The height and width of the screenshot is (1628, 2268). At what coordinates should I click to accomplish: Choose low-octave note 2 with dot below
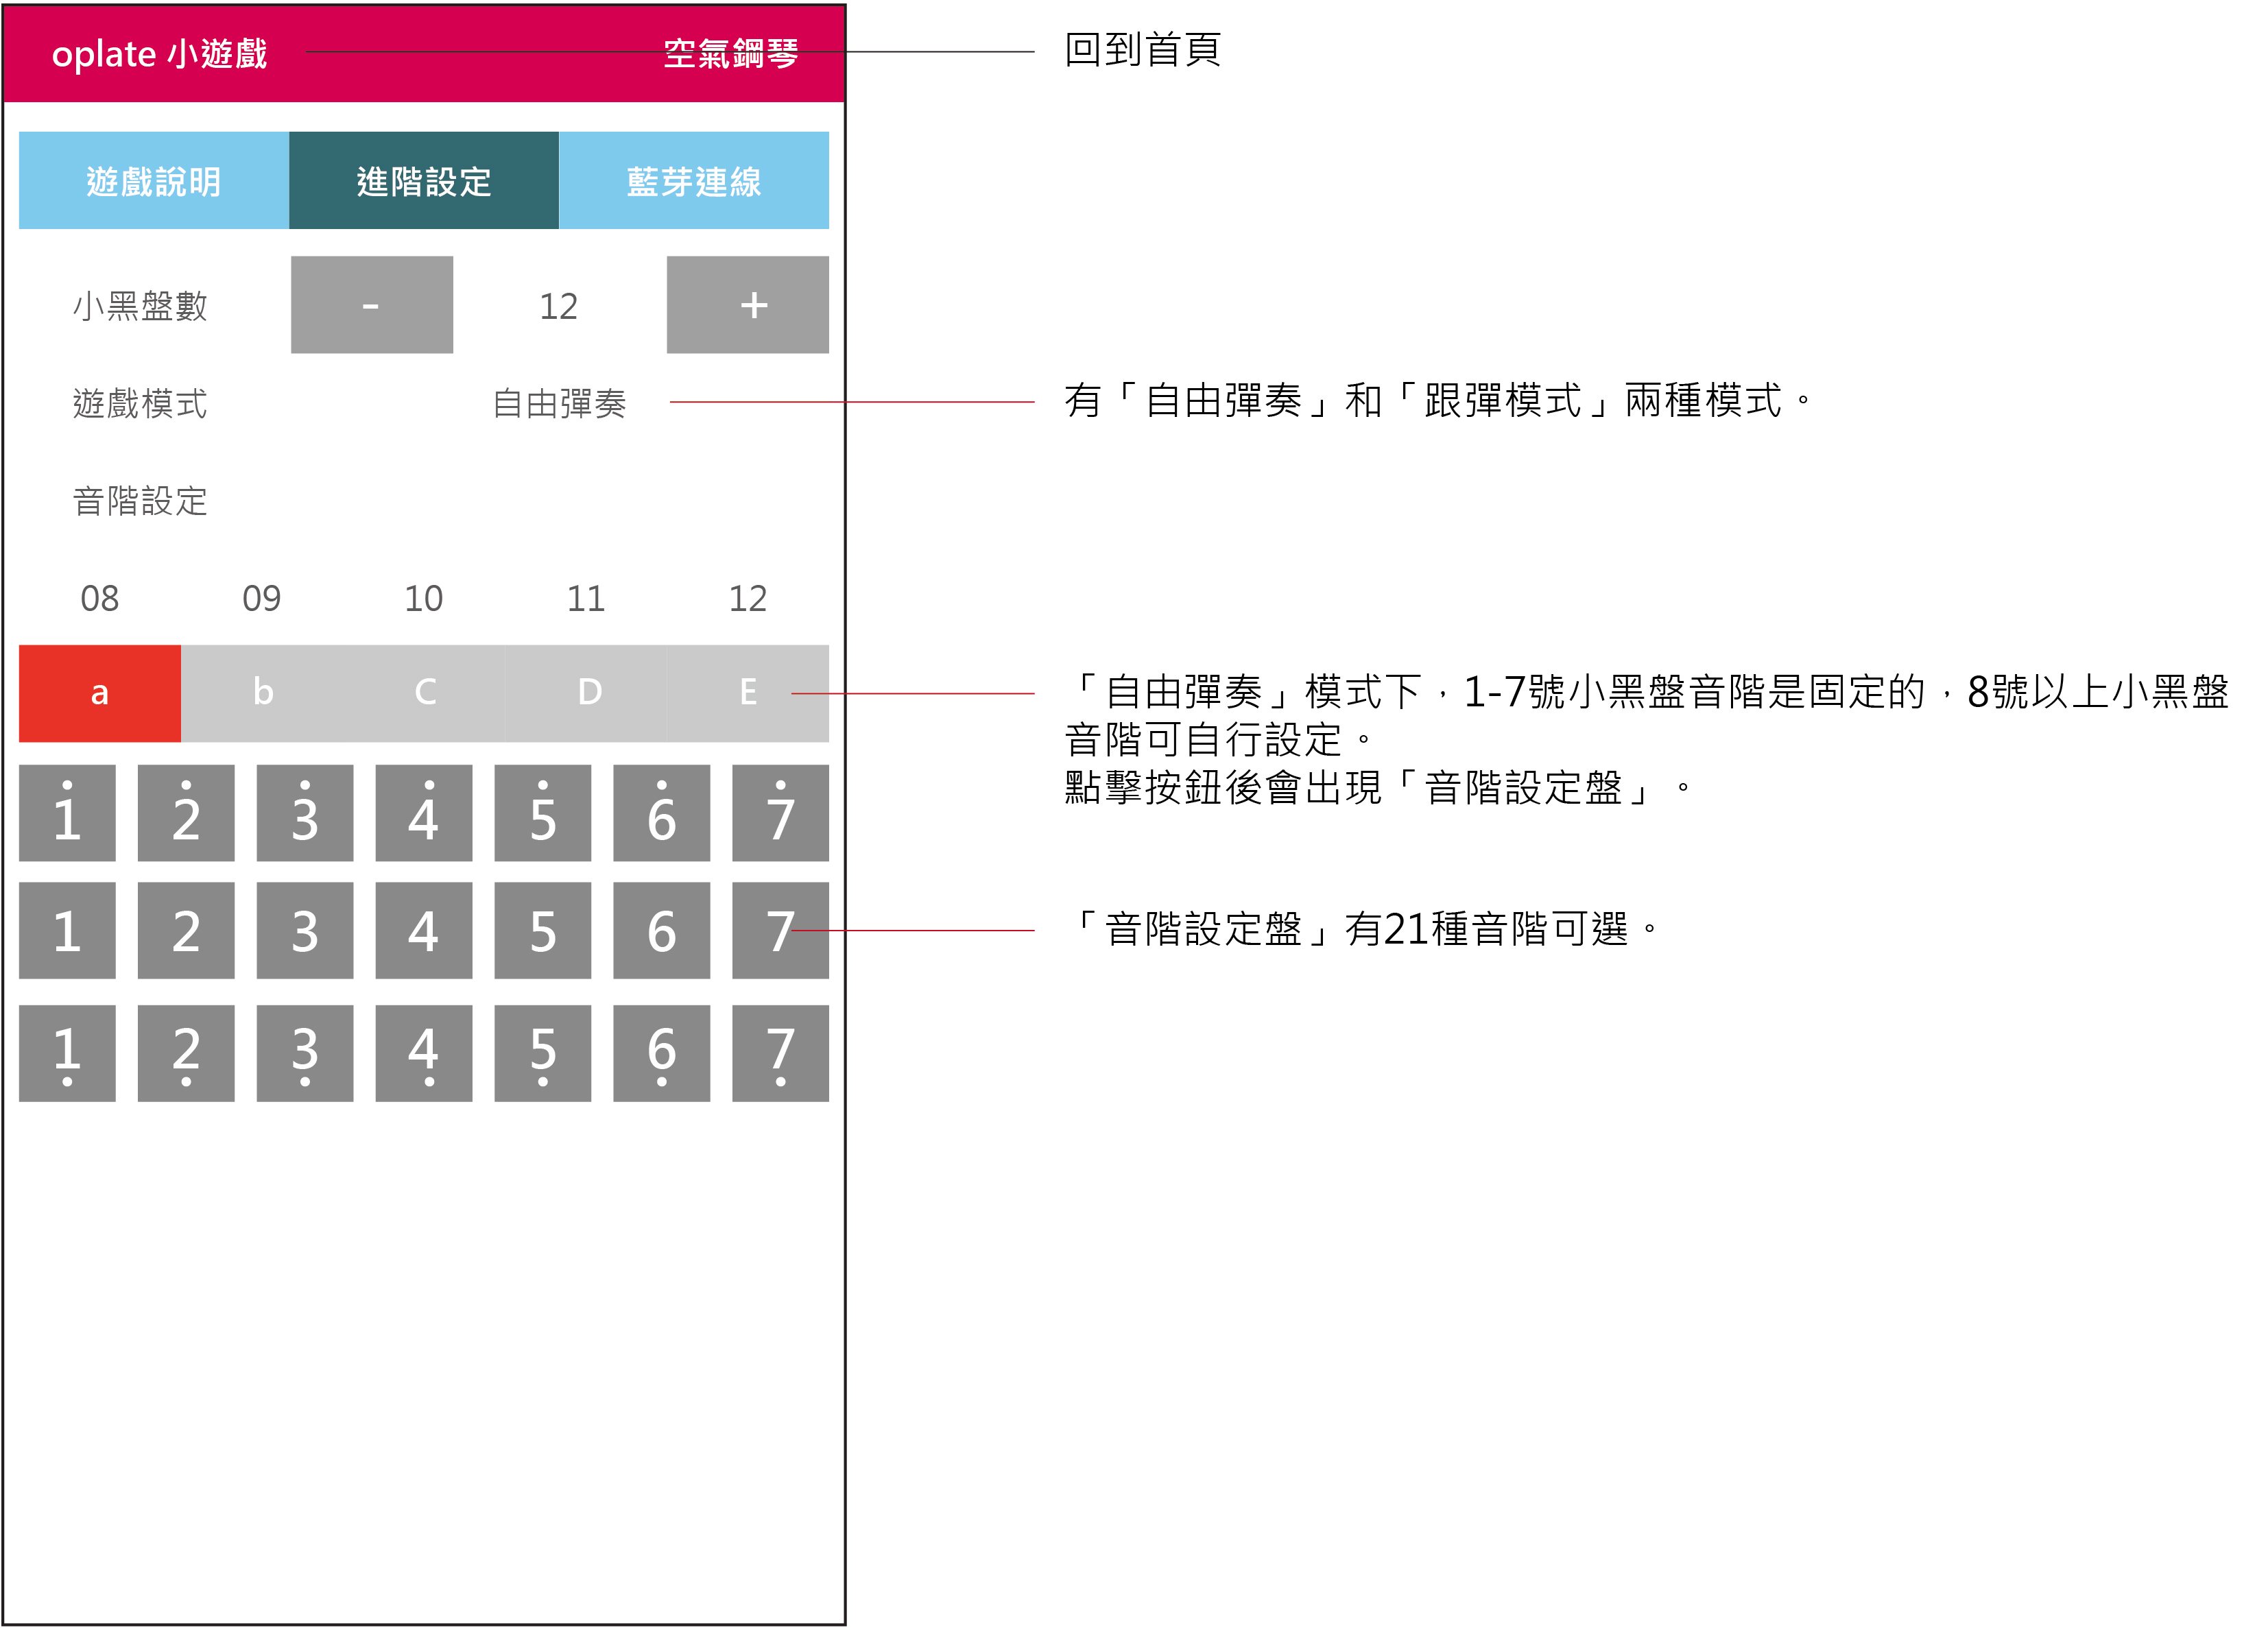pos(186,1053)
